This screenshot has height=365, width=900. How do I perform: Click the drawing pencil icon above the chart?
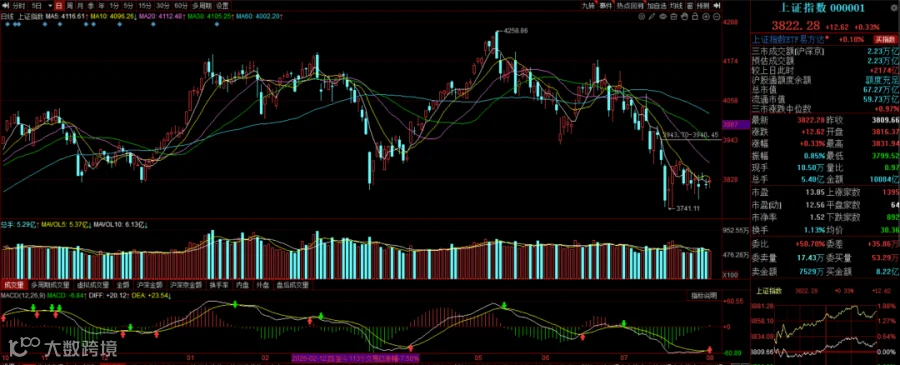[x=651, y=16]
